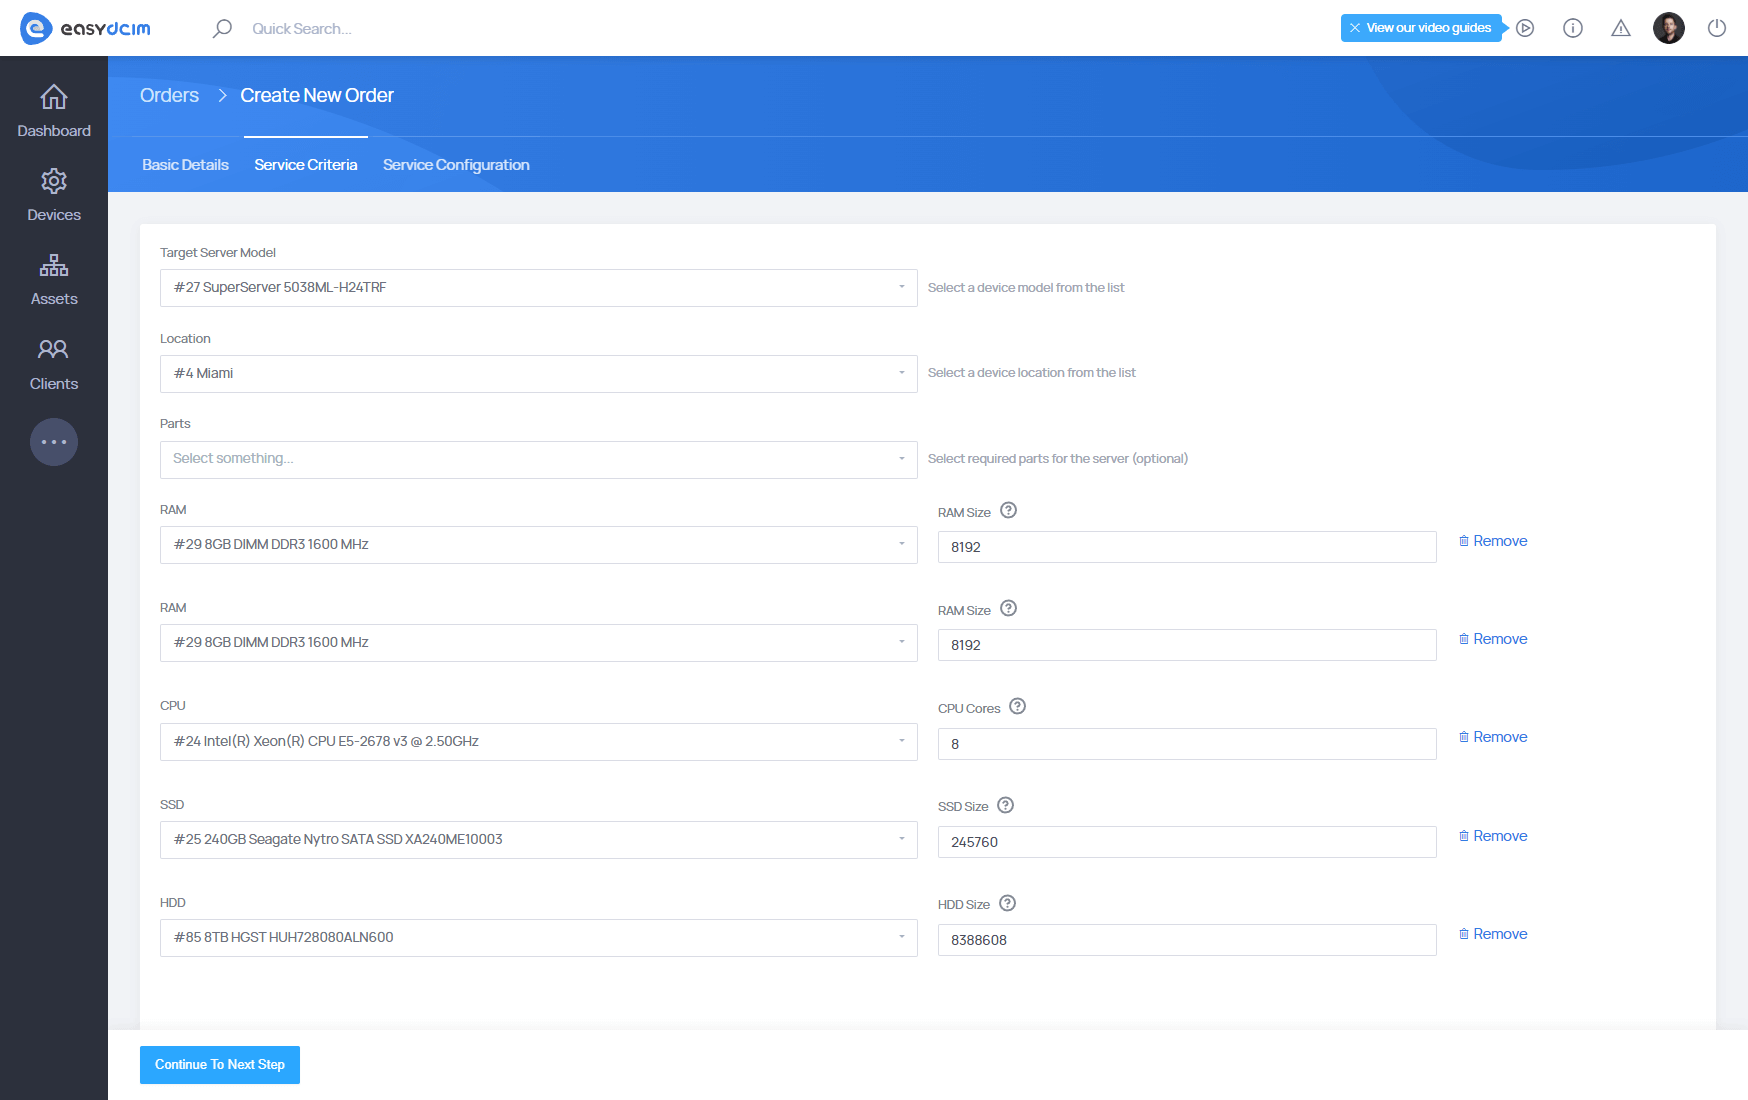Image resolution: width=1748 pixels, height=1100 pixels.
Task: Open Devices from the sidebar
Action: click(53, 181)
